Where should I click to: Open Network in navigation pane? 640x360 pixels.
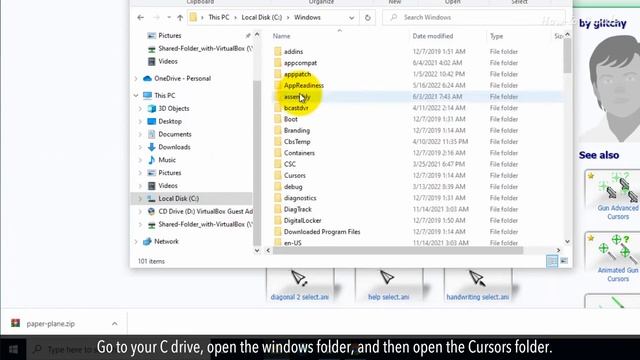(166, 242)
